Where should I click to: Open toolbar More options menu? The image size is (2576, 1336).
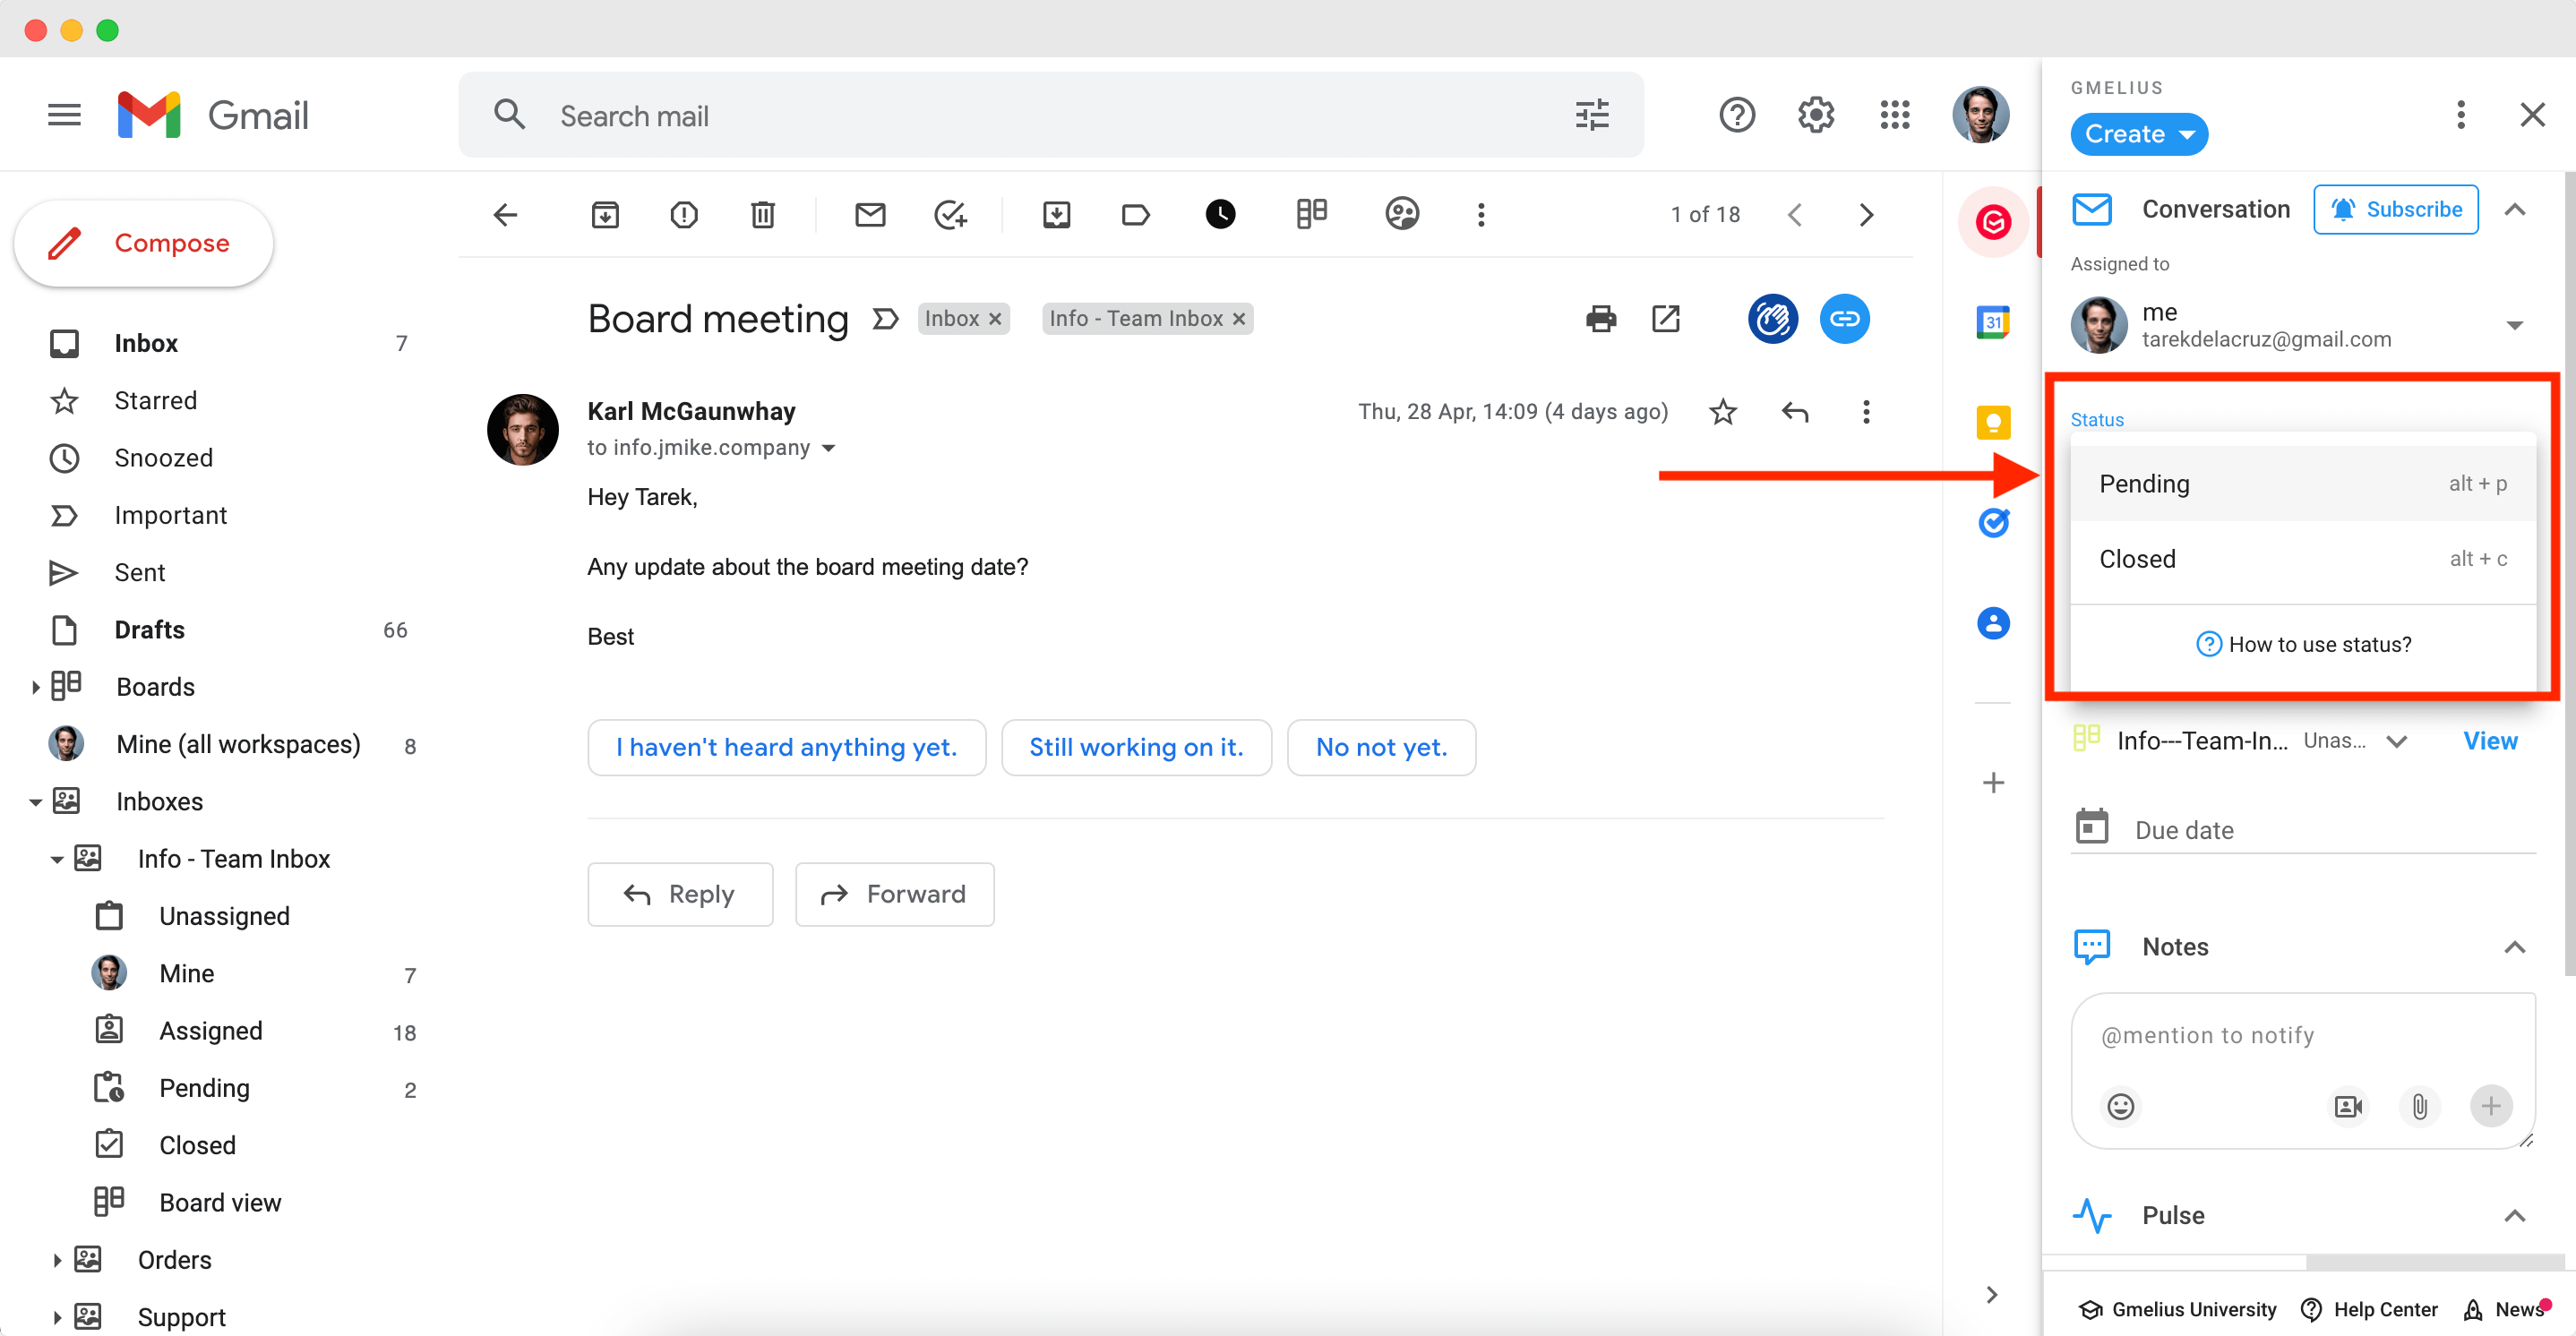(1481, 214)
